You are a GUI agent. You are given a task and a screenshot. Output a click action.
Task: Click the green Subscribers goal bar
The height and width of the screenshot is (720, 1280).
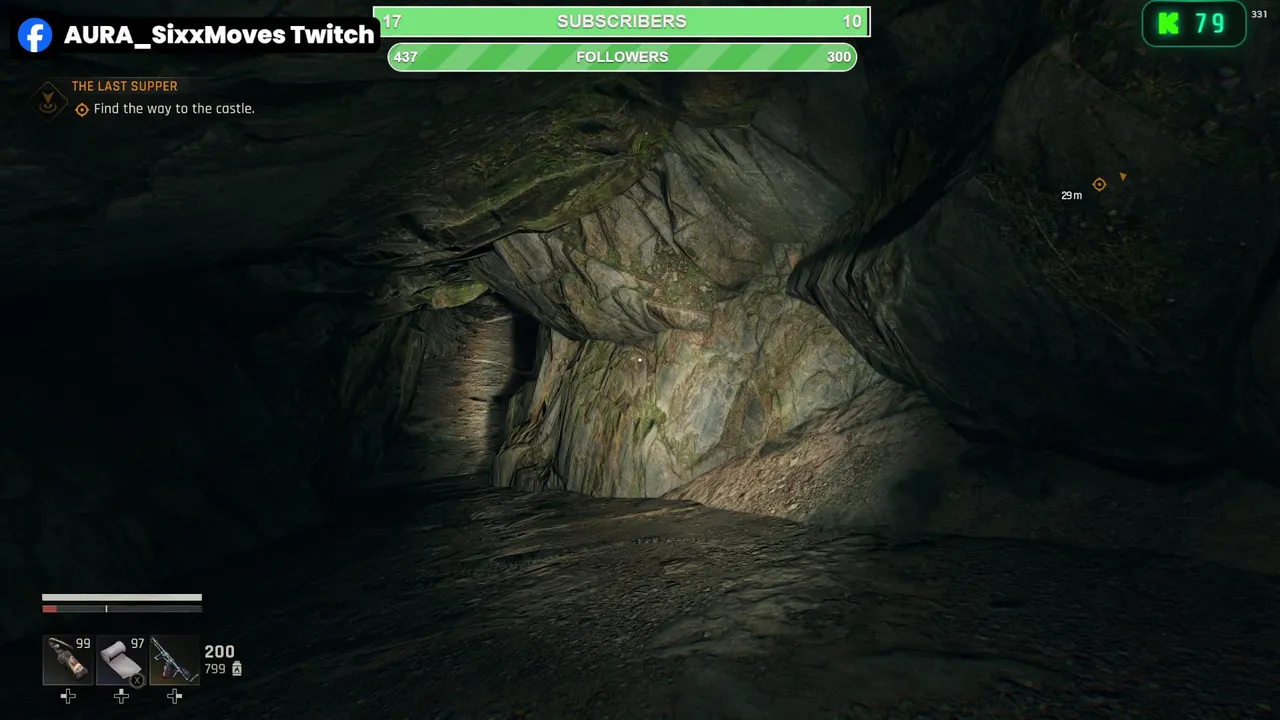tap(622, 22)
